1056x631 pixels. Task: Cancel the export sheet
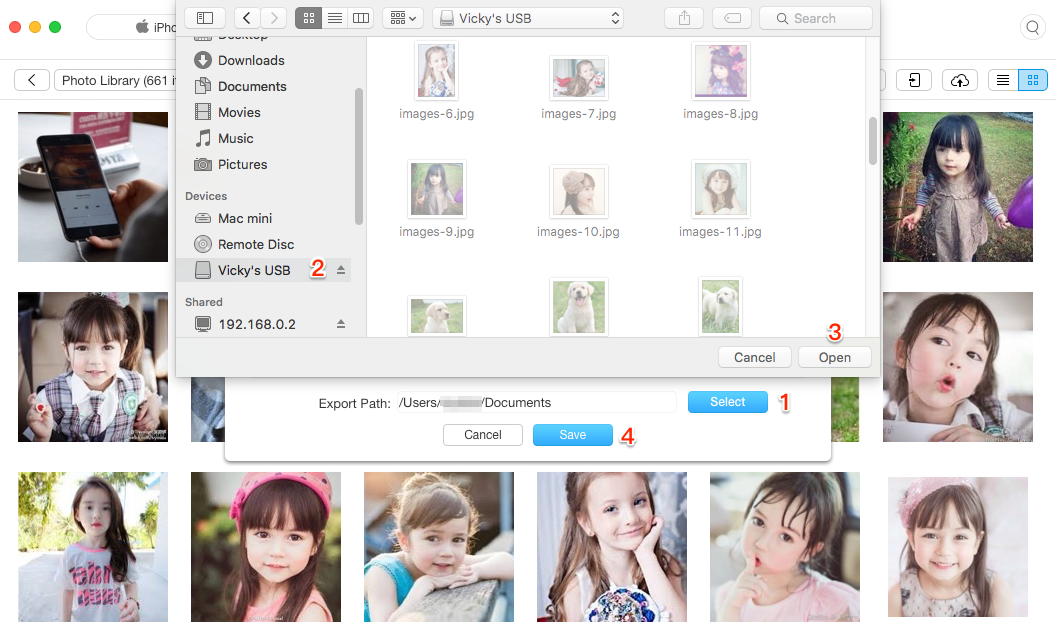click(x=483, y=435)
